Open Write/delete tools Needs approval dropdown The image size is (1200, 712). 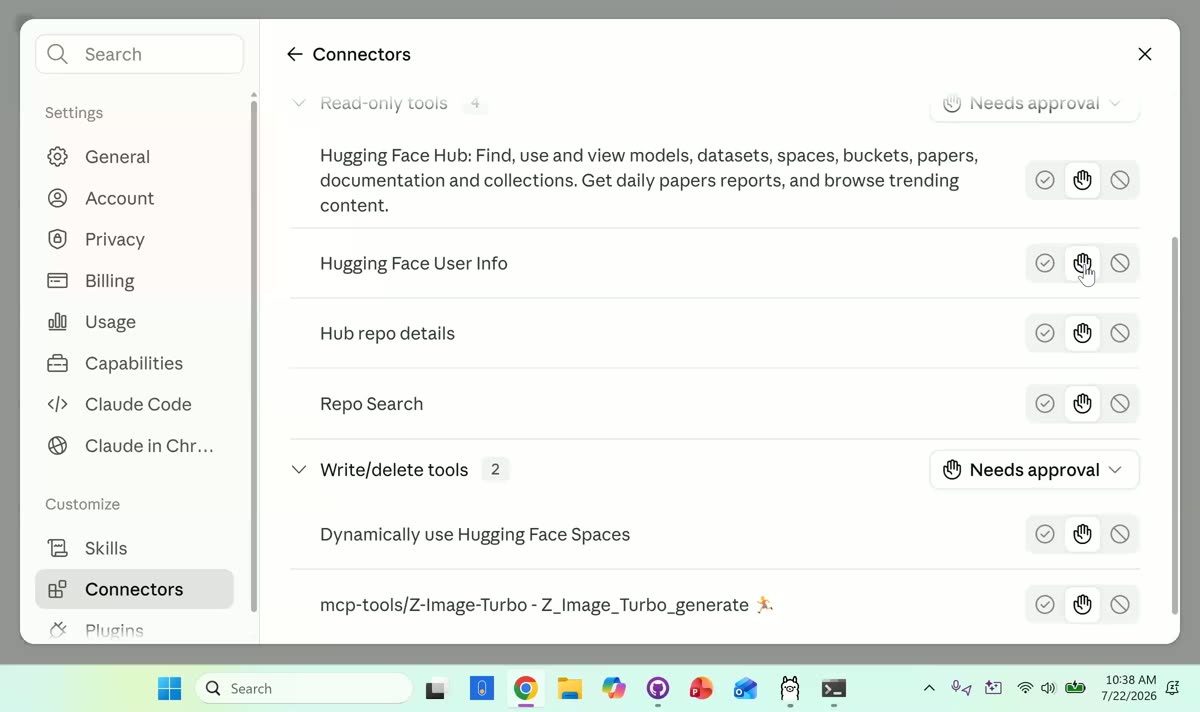coord(1034,470)
